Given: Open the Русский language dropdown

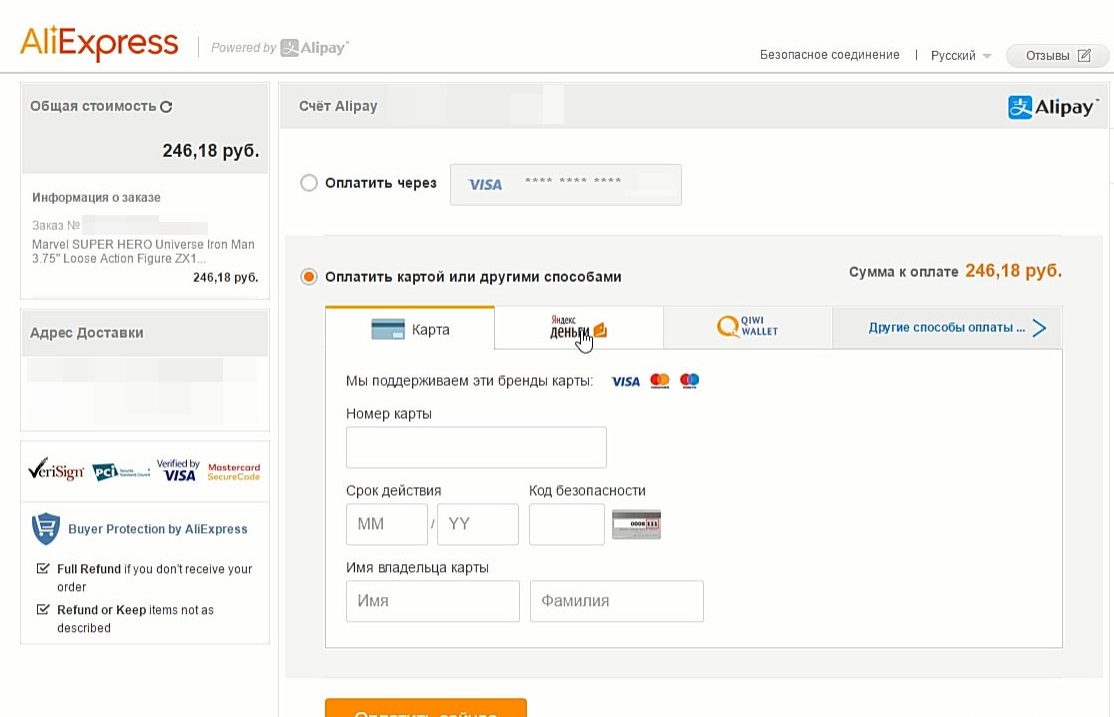Looking at the screenshot, I should click(961, 55).
